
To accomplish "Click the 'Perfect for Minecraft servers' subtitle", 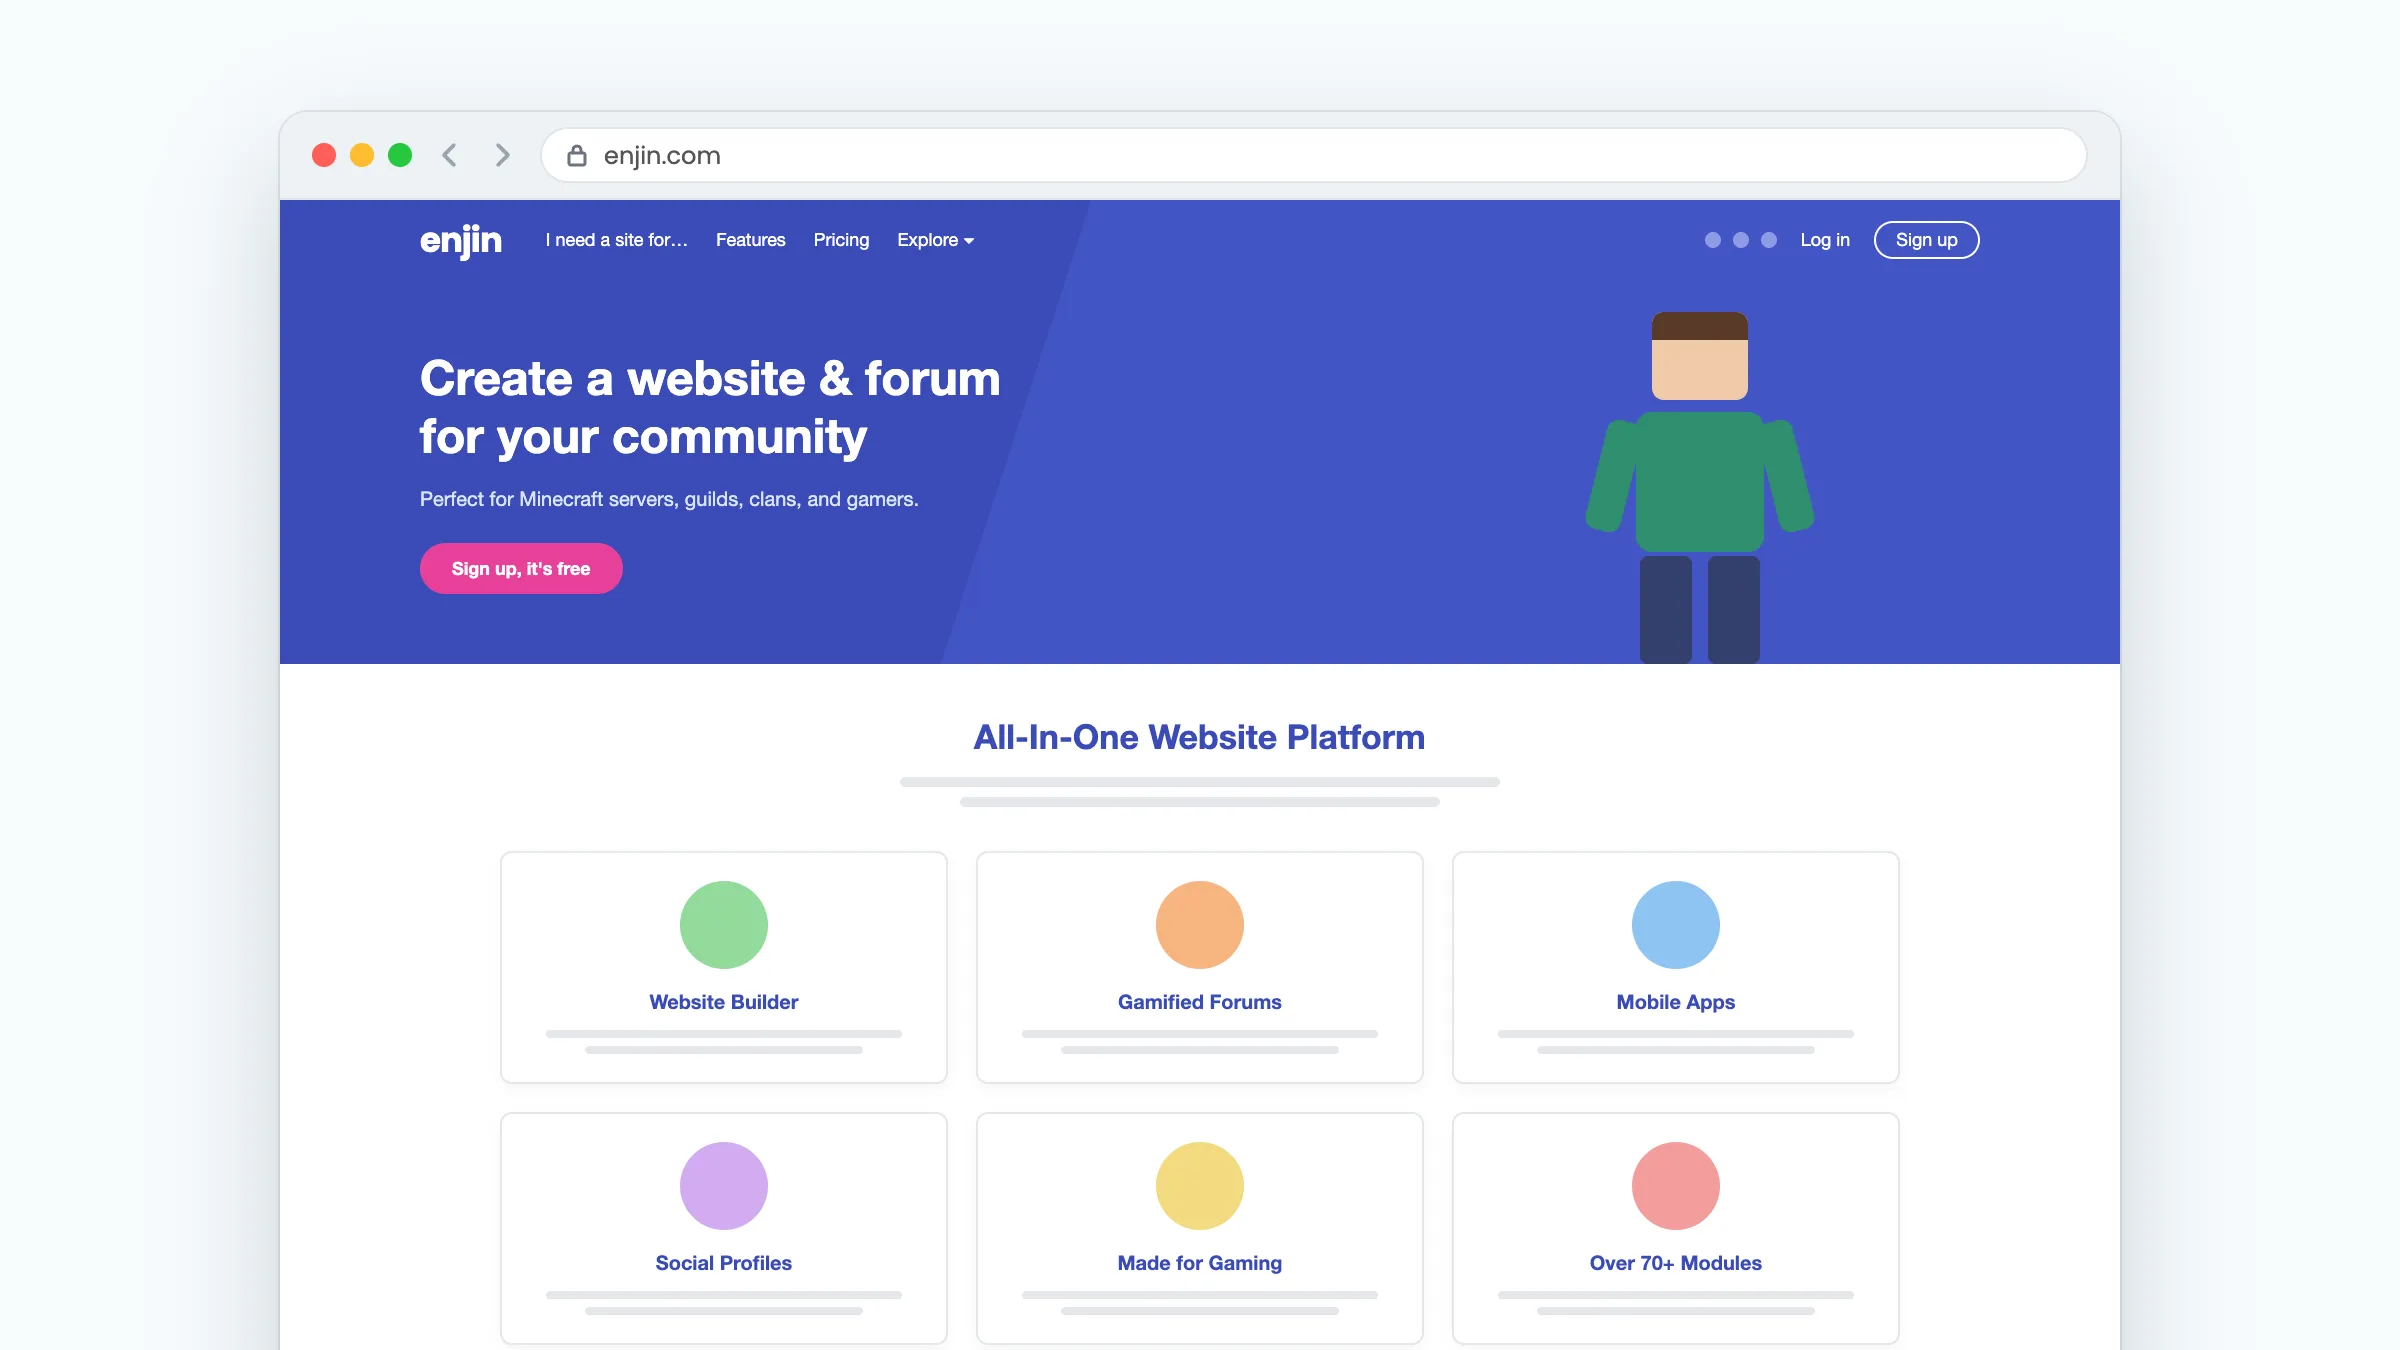I will pyautogui.click(x=669, y=499).
